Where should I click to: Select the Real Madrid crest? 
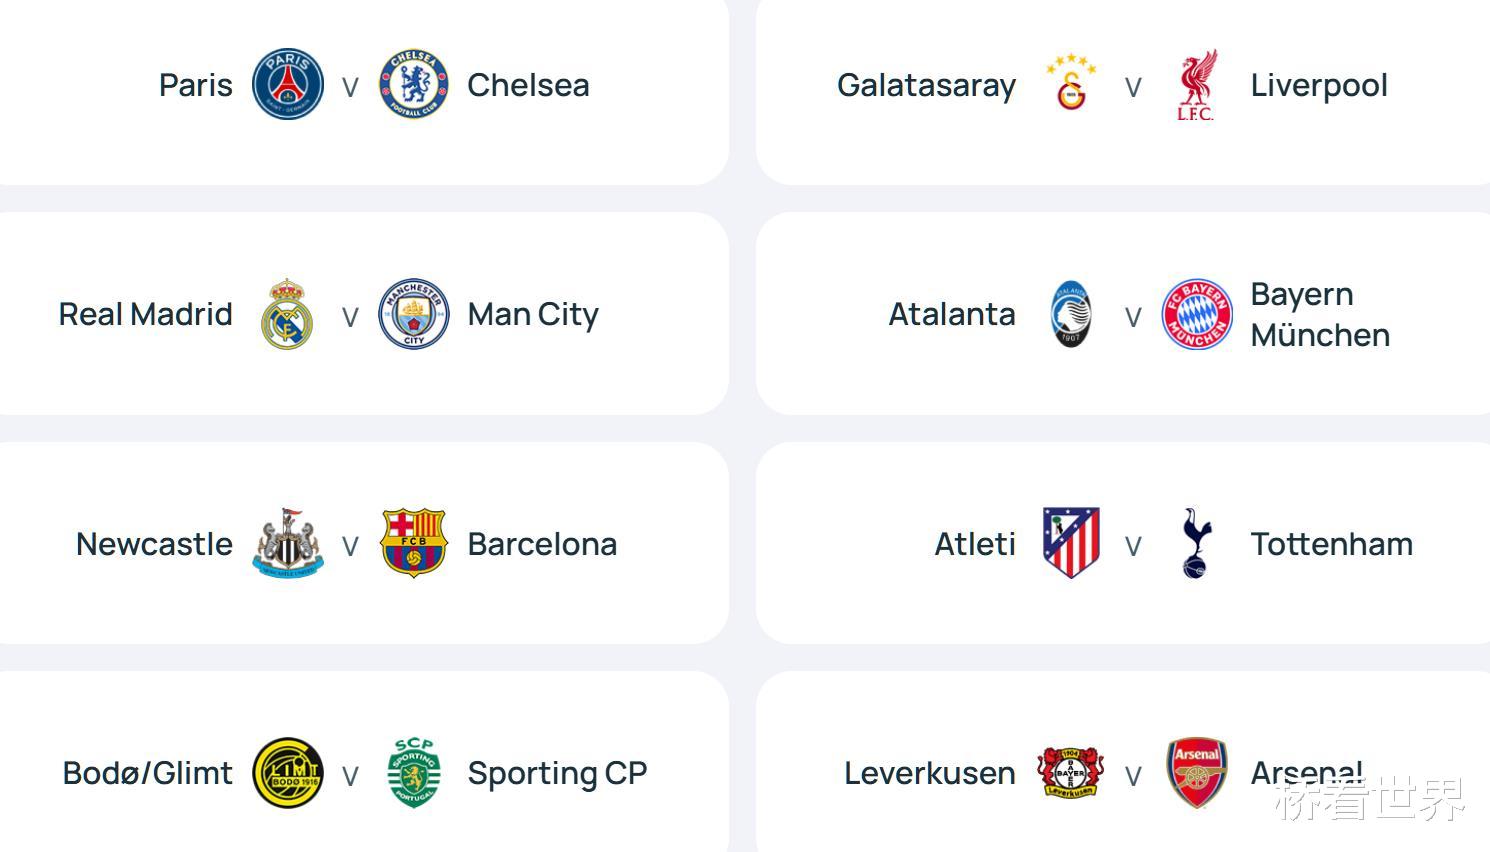click(x=288, y=314)
